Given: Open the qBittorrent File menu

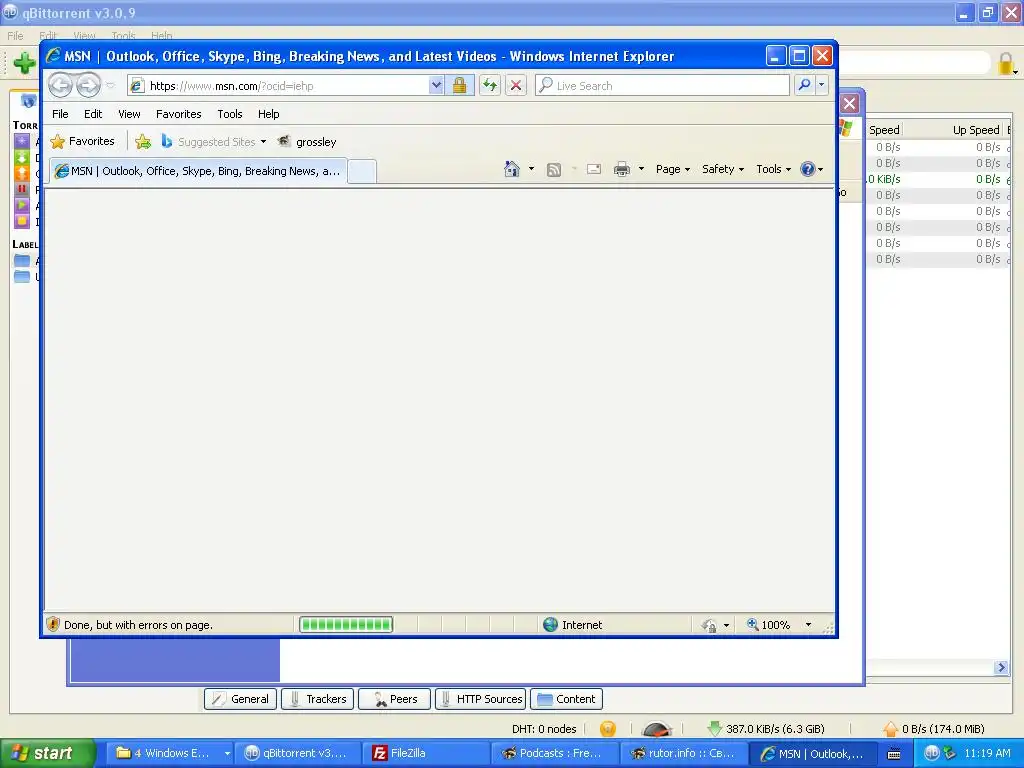Looking at the screenshot, I should 15,35.
